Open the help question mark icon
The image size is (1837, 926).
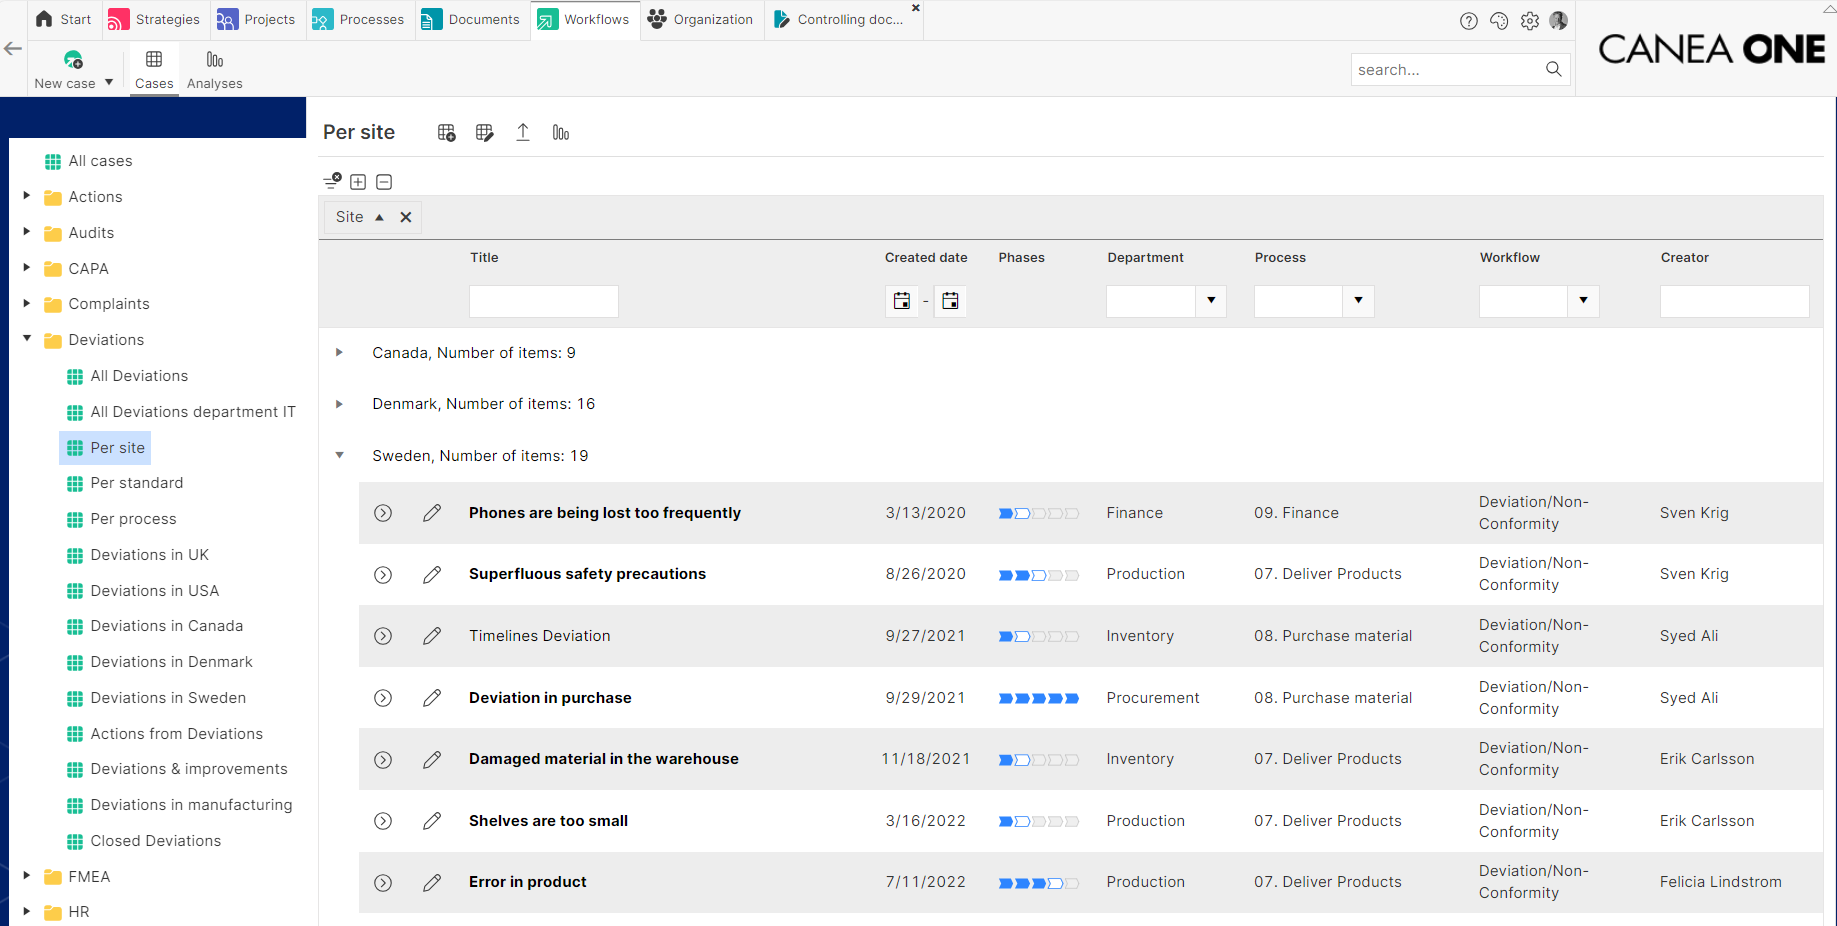coord(1468,21)
